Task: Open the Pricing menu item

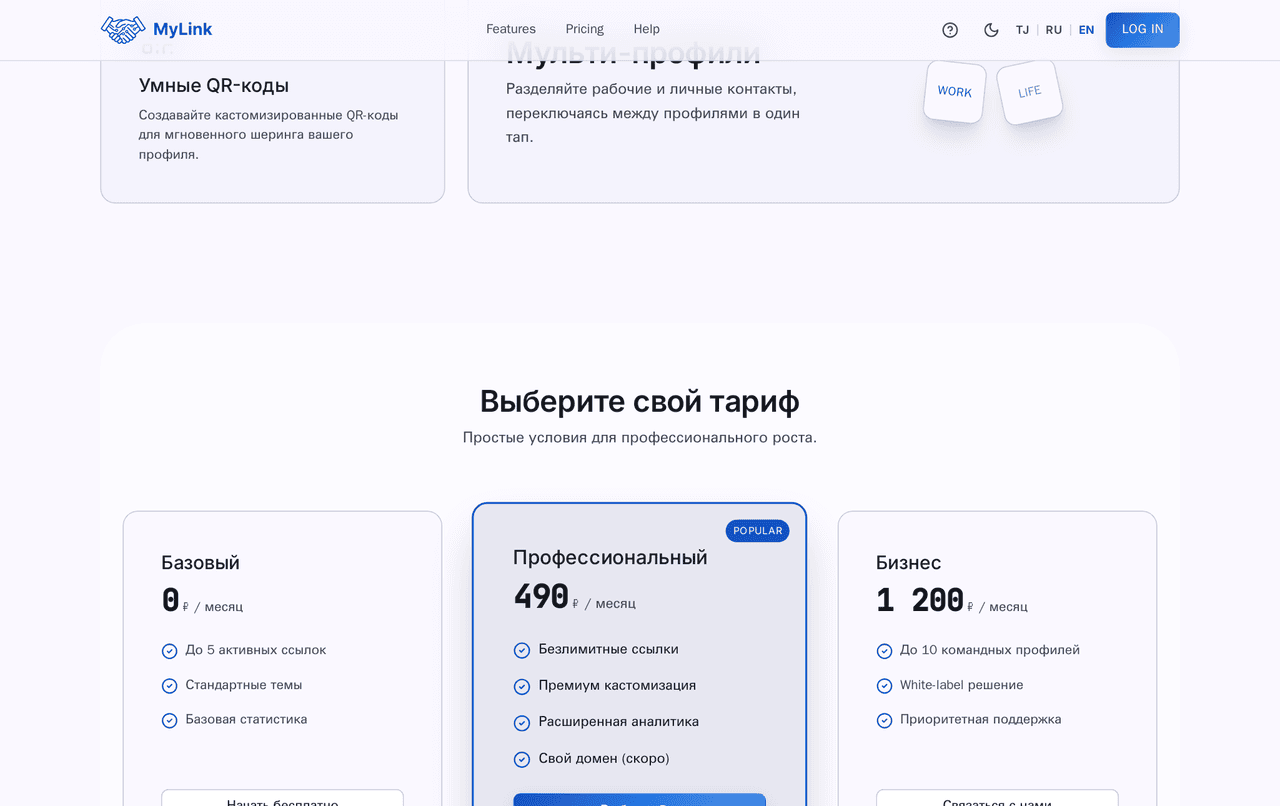Action: point(584,29)
